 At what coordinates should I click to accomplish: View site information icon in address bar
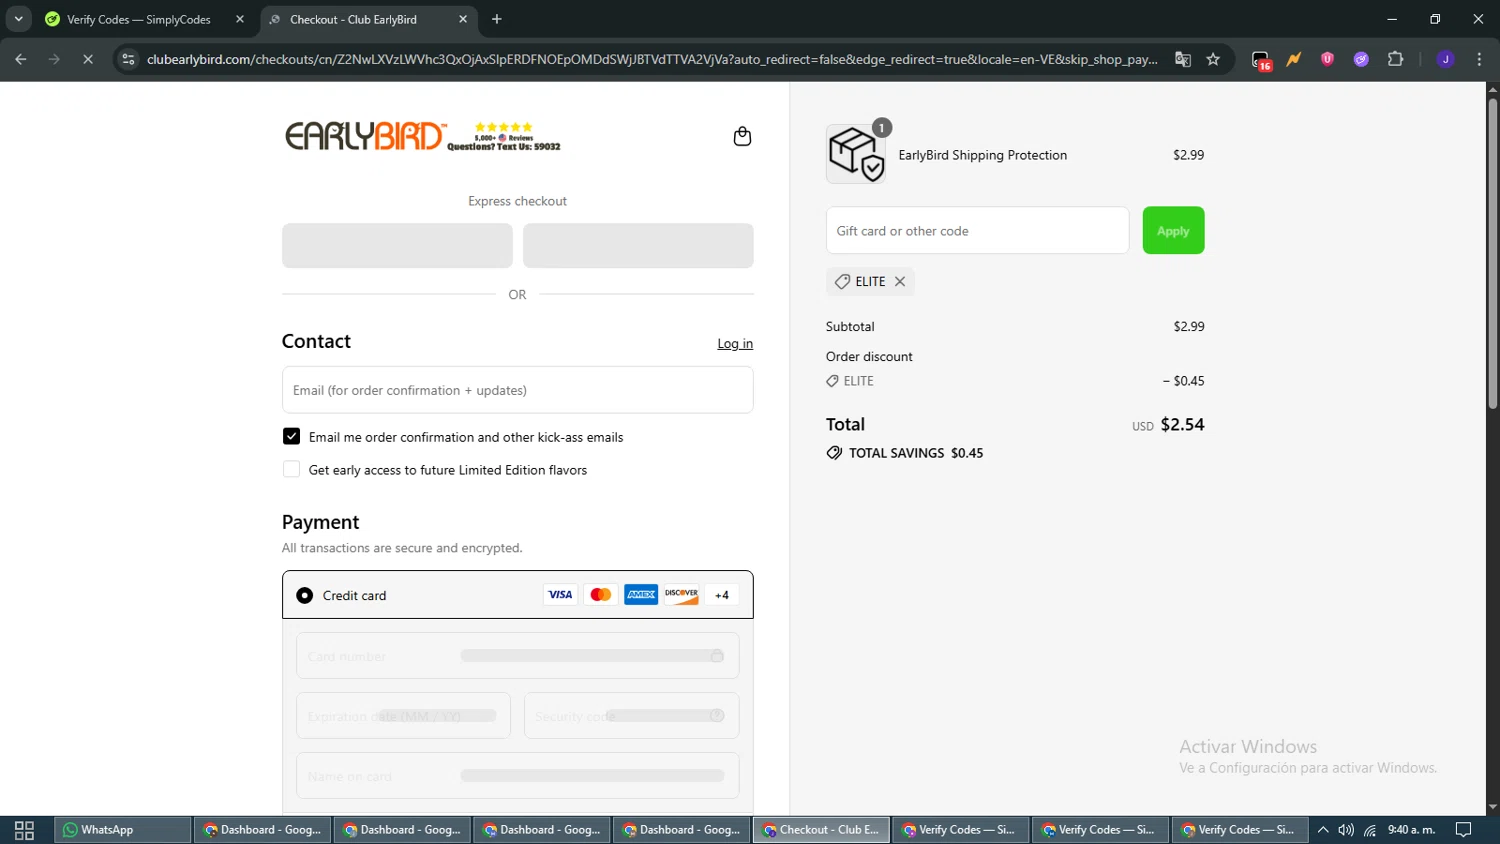click(128, 59)
